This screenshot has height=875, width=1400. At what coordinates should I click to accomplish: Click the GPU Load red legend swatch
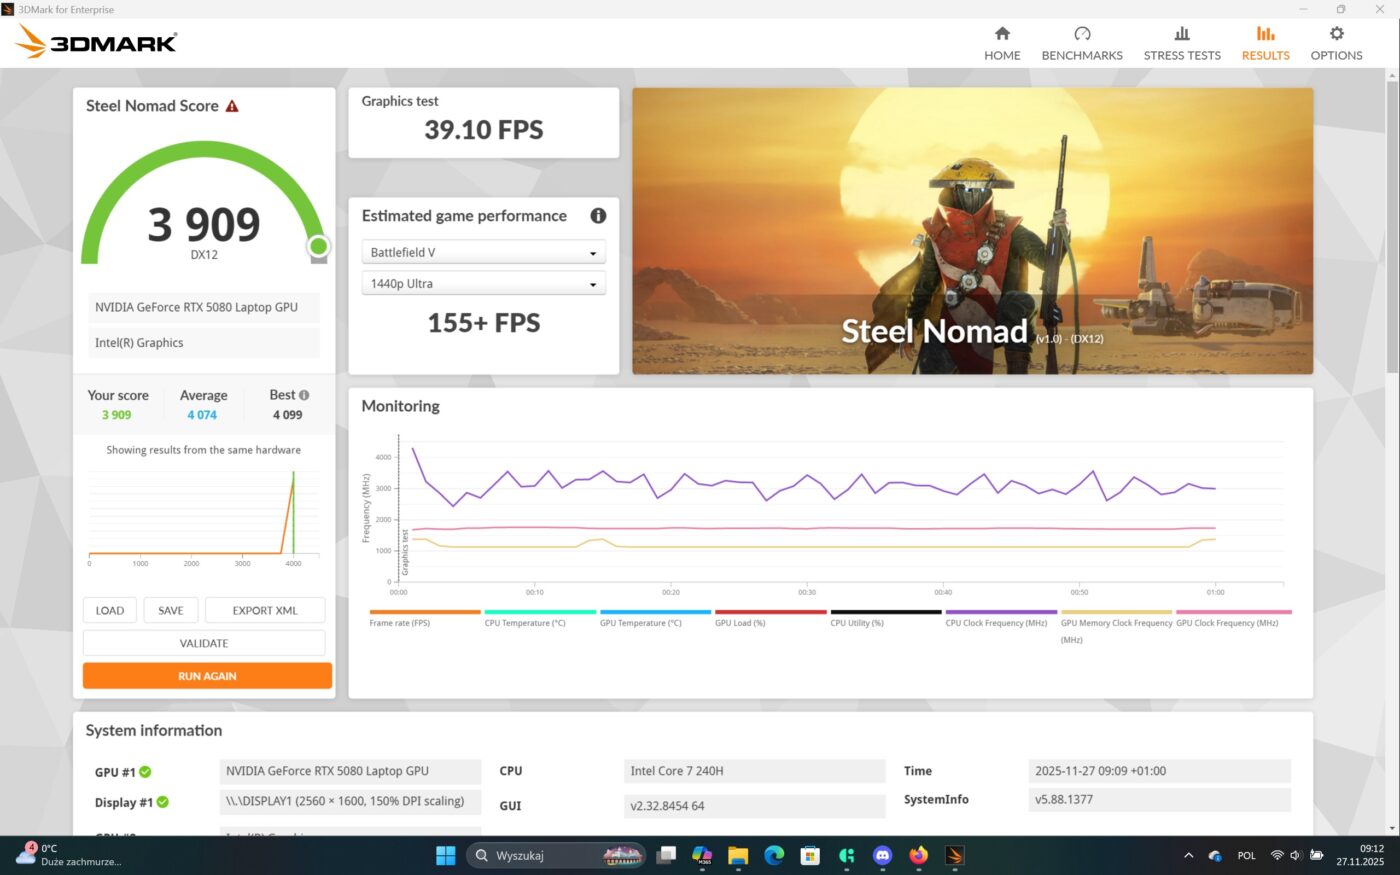pyautogui.click(x=770, y=612)
